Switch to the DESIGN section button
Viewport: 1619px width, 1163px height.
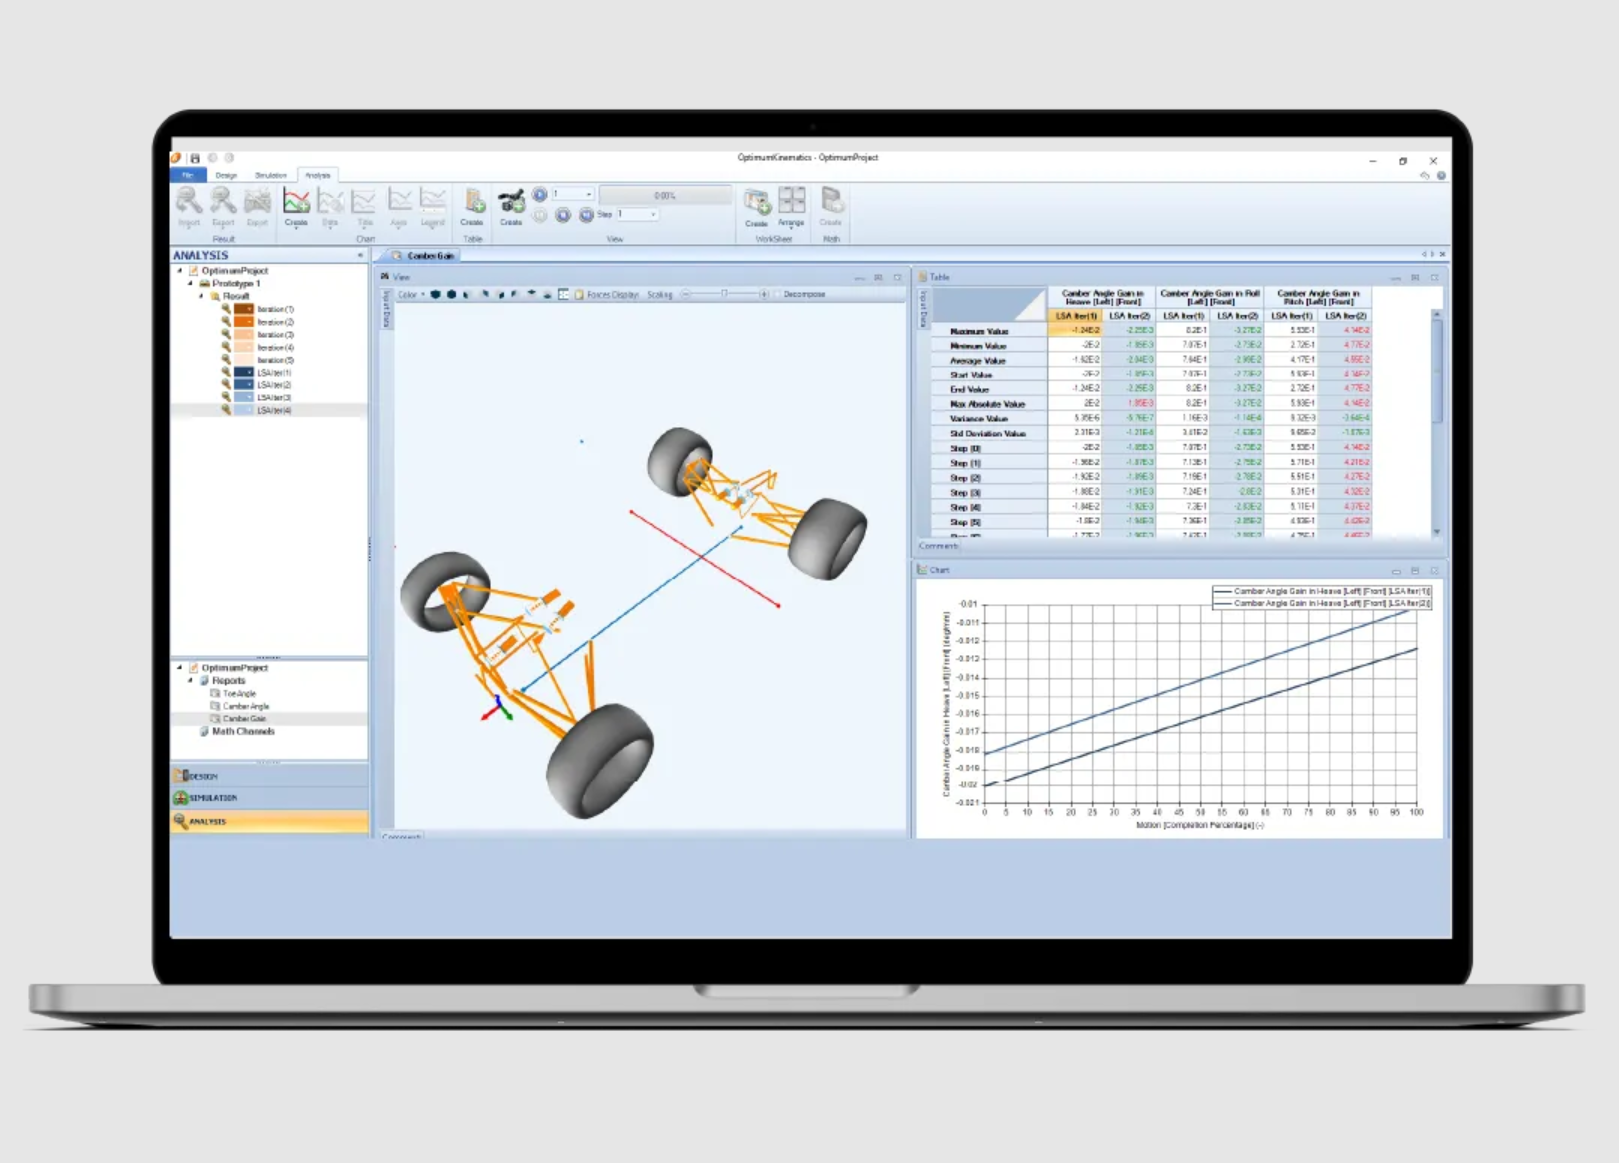[270, 776]
